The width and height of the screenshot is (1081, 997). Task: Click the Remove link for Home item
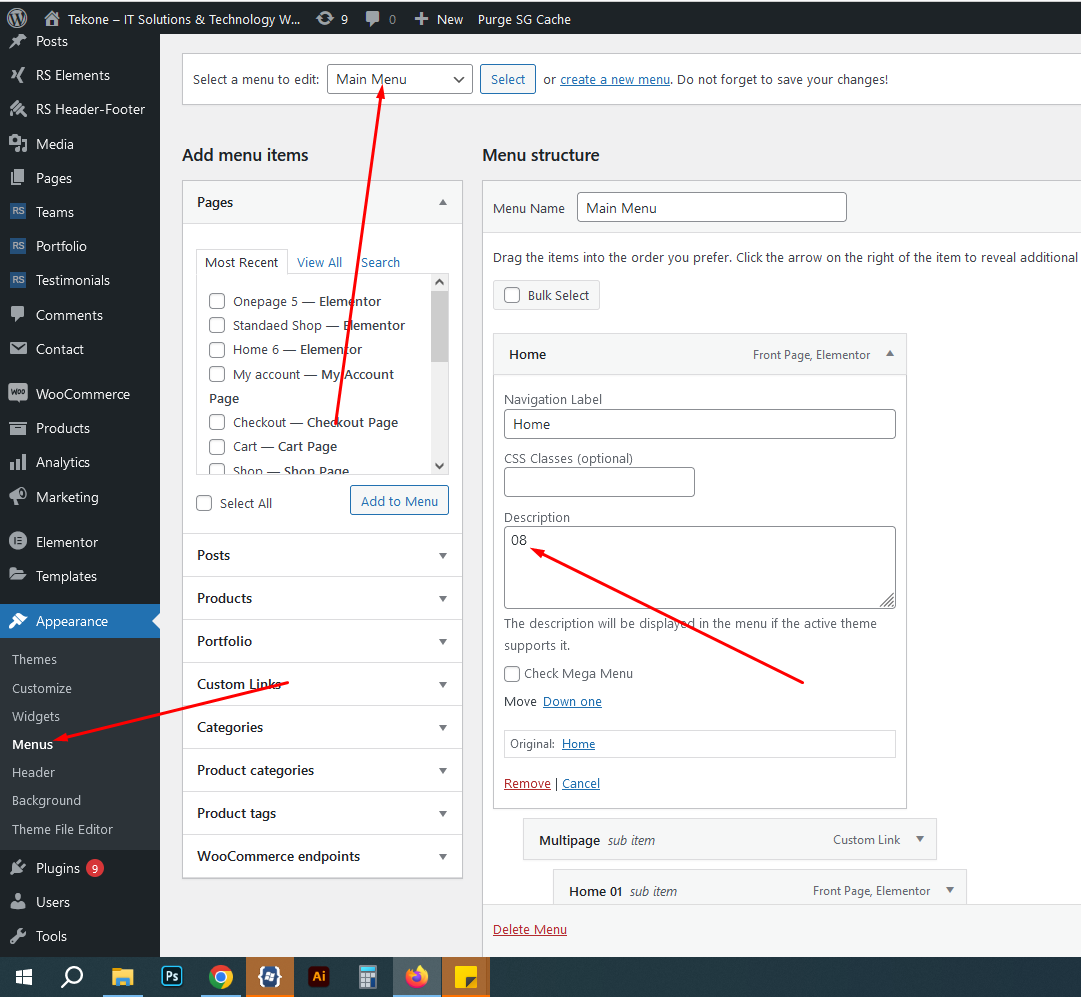coord(527,783)
